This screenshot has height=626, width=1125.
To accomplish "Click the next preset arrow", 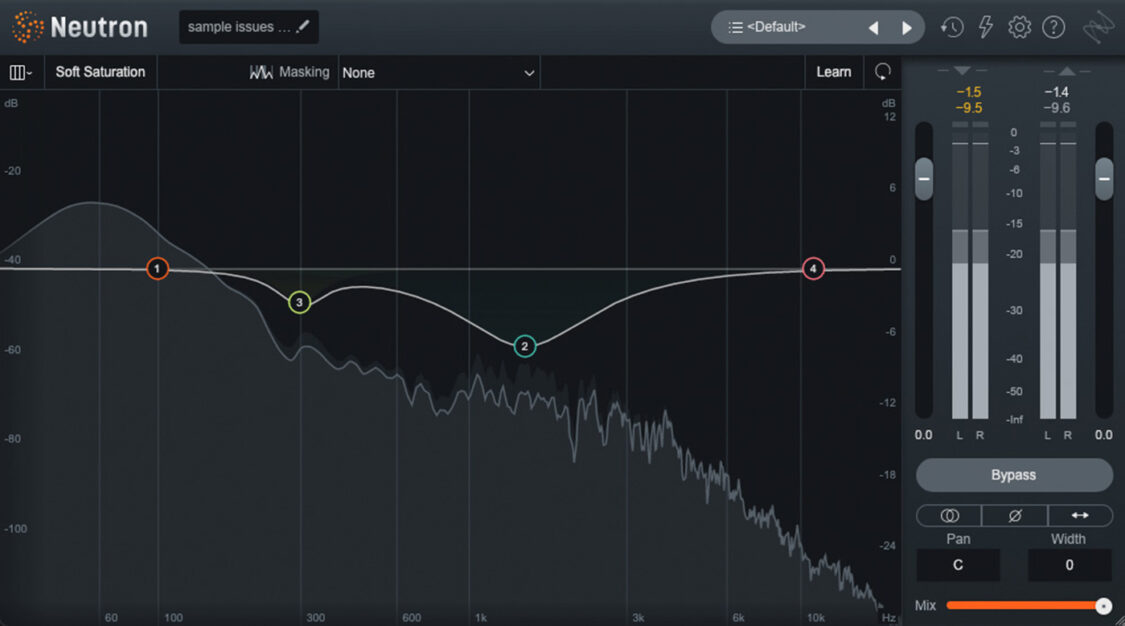I will [907, 27].
